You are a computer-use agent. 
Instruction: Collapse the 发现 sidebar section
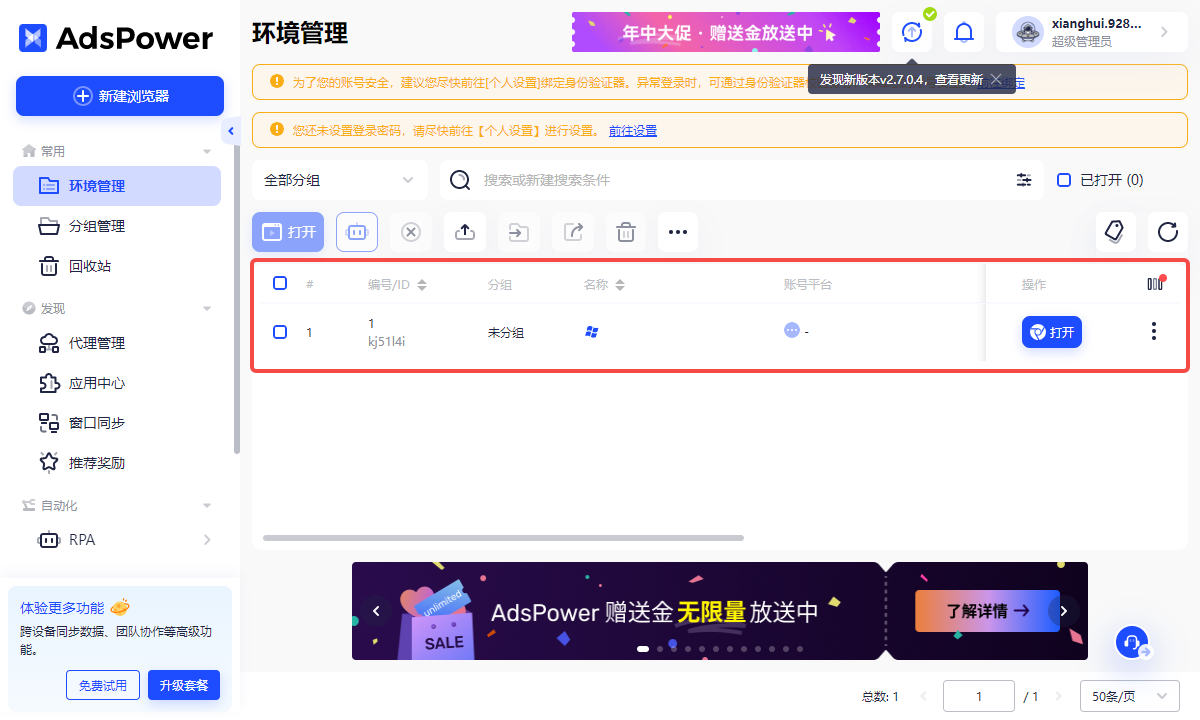tap(207, 308)
